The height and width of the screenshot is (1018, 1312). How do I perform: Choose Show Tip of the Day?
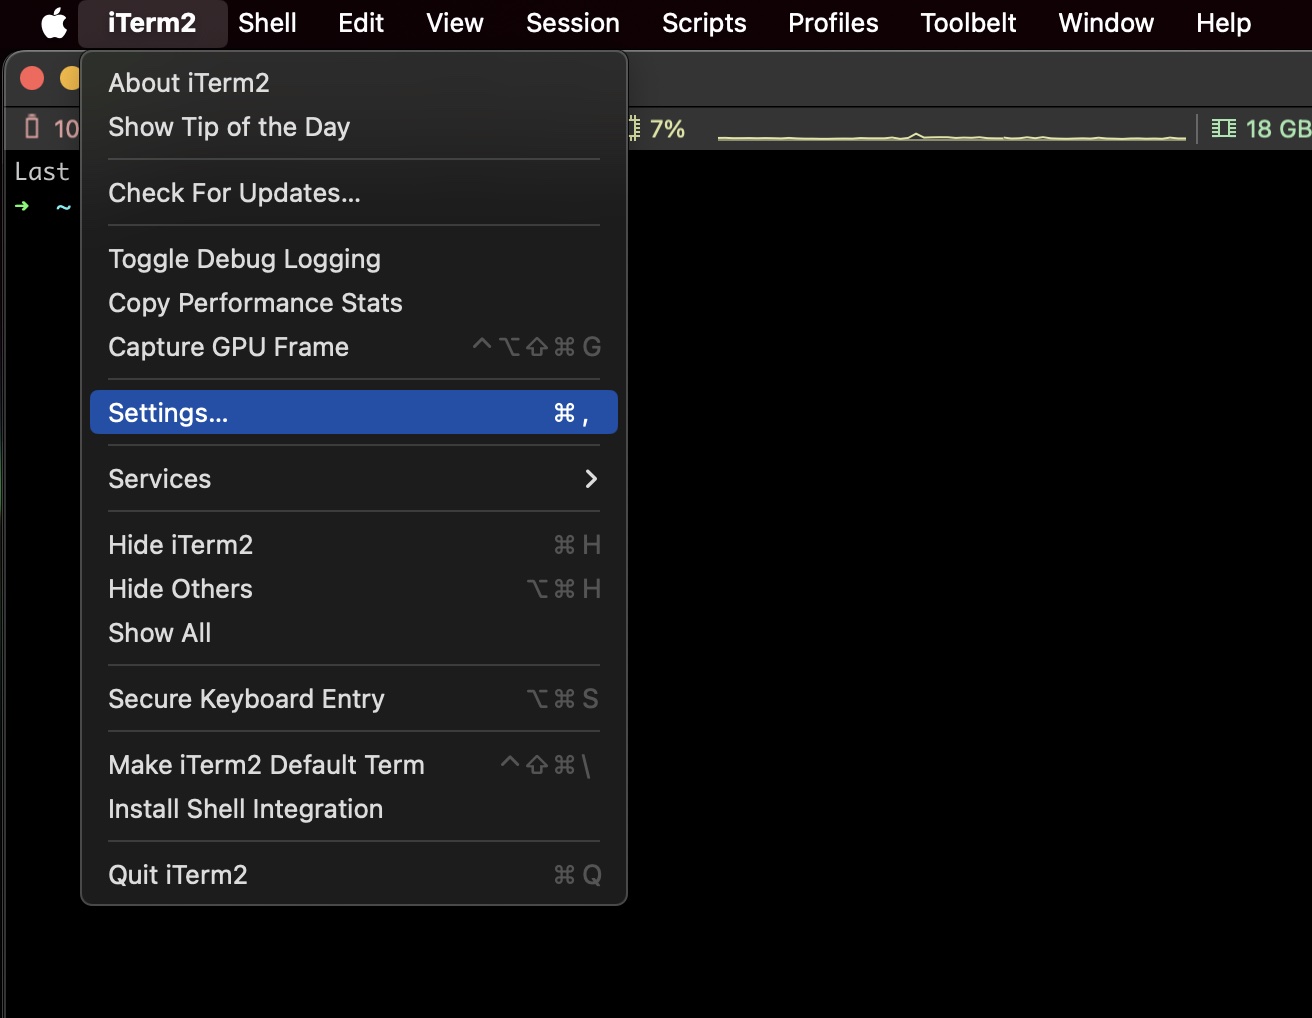(354, 127)
